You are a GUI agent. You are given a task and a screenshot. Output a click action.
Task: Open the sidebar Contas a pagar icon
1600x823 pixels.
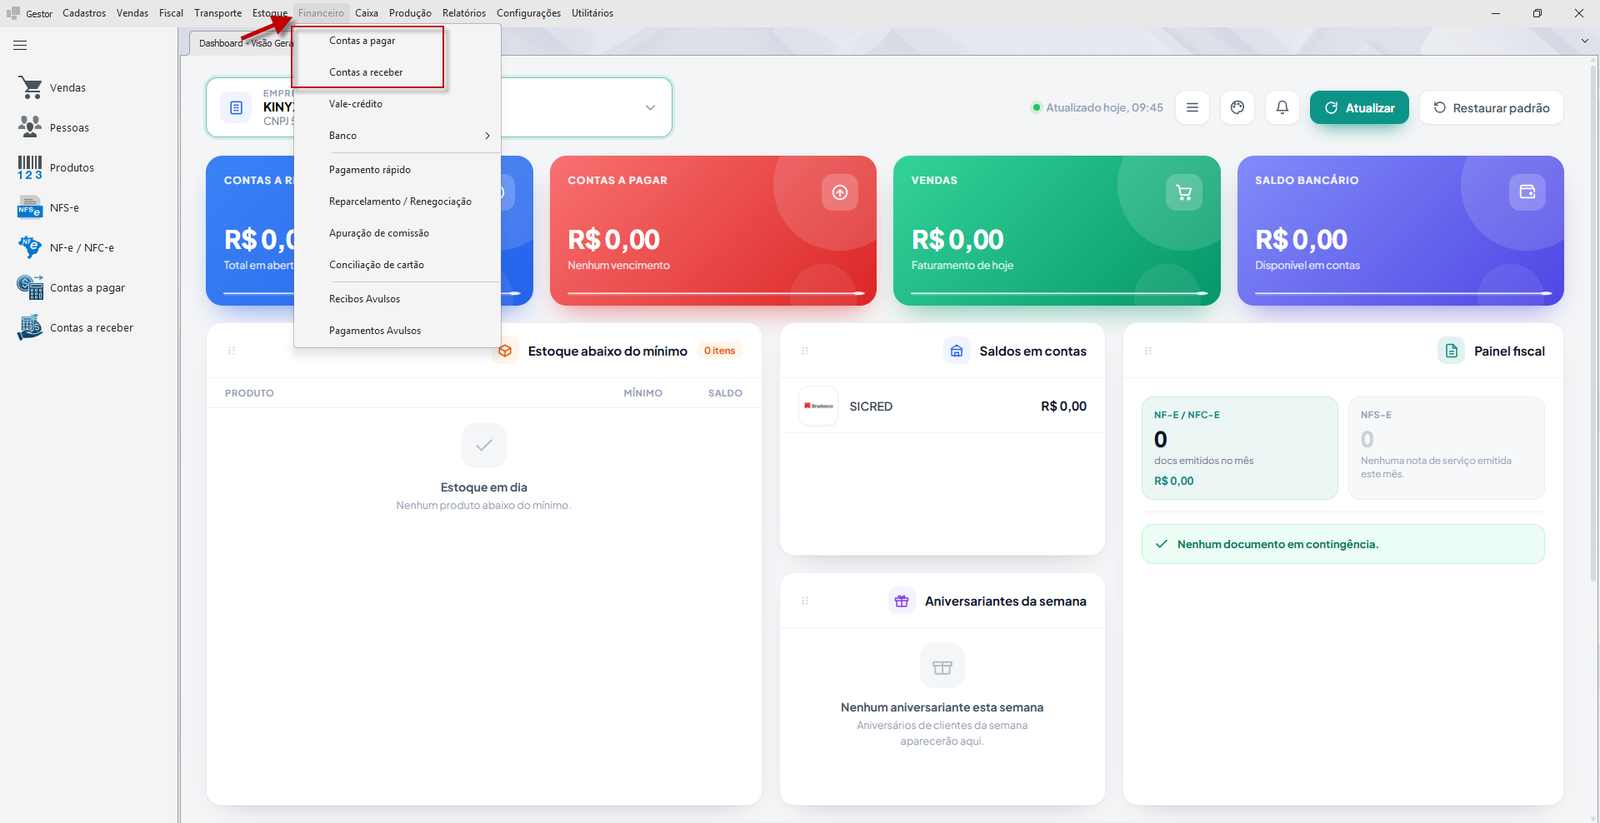click(x=30, y=287)
